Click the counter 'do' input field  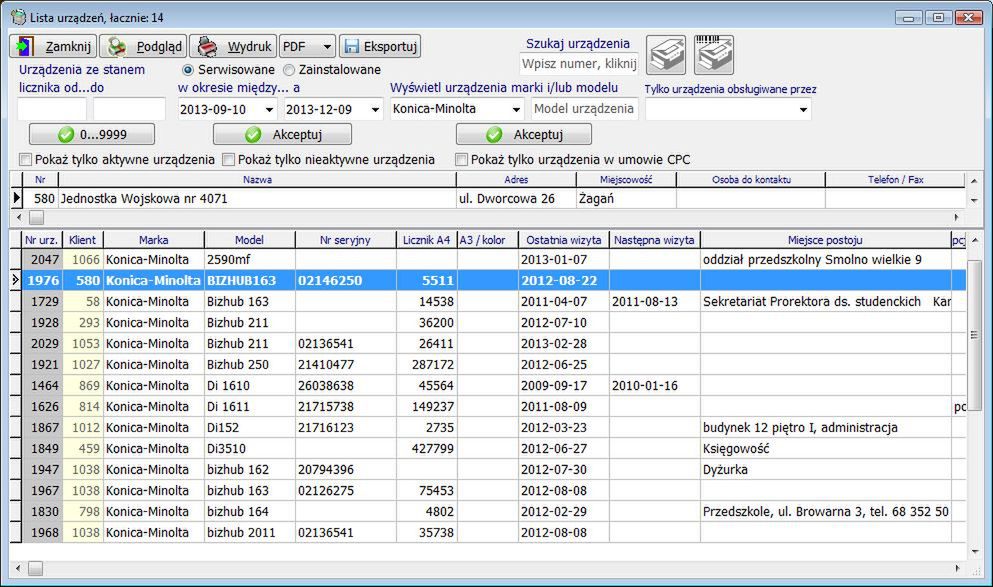point(129,109)
